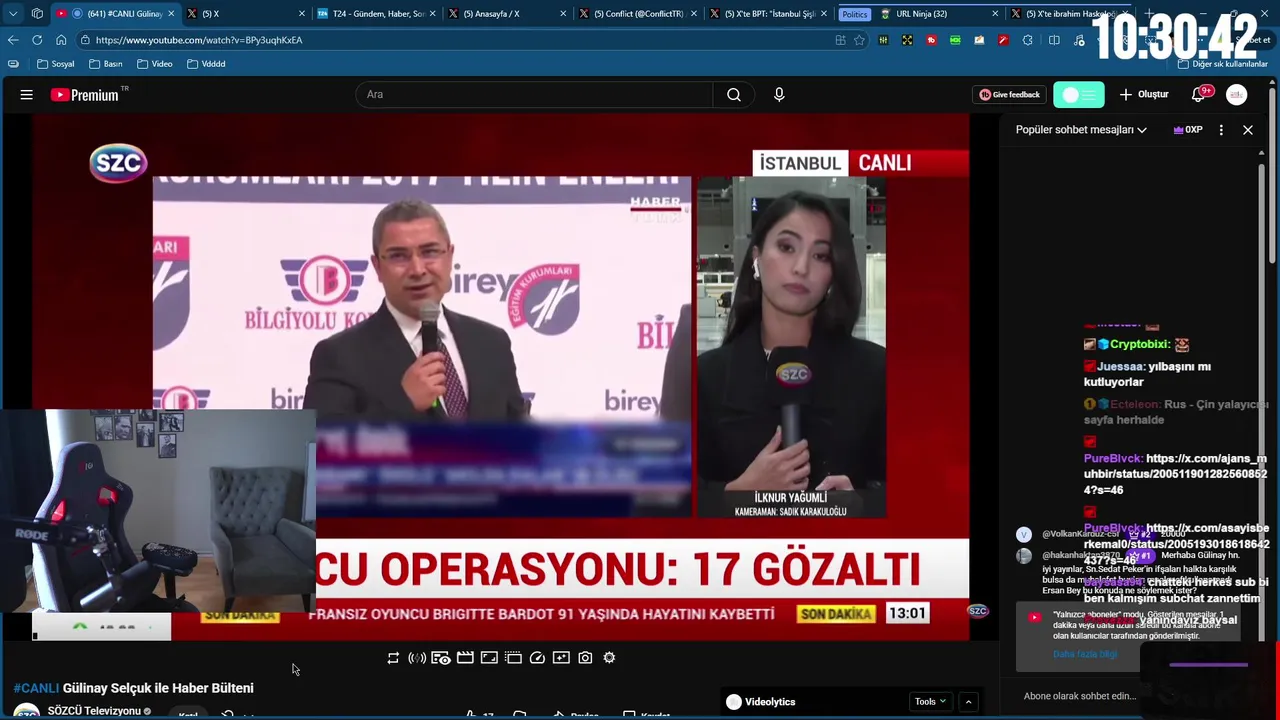Open the Daha fazla bilgi link
This screenshot has width=1280, height=720.
pyautogui.click(x=1084, y=654)
